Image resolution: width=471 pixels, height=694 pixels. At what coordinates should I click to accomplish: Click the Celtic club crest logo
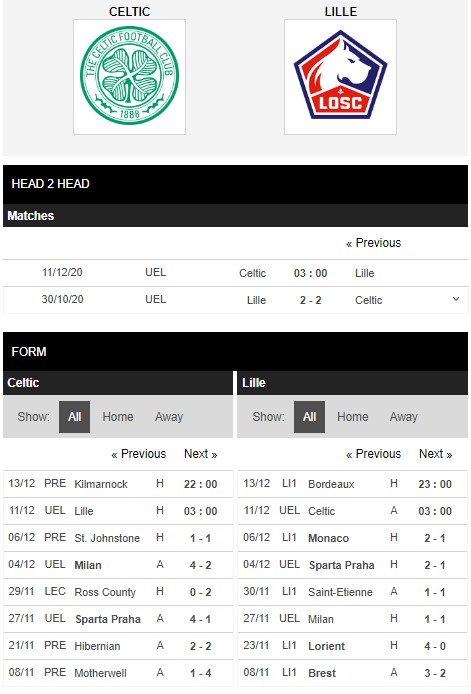coord(129,77)
